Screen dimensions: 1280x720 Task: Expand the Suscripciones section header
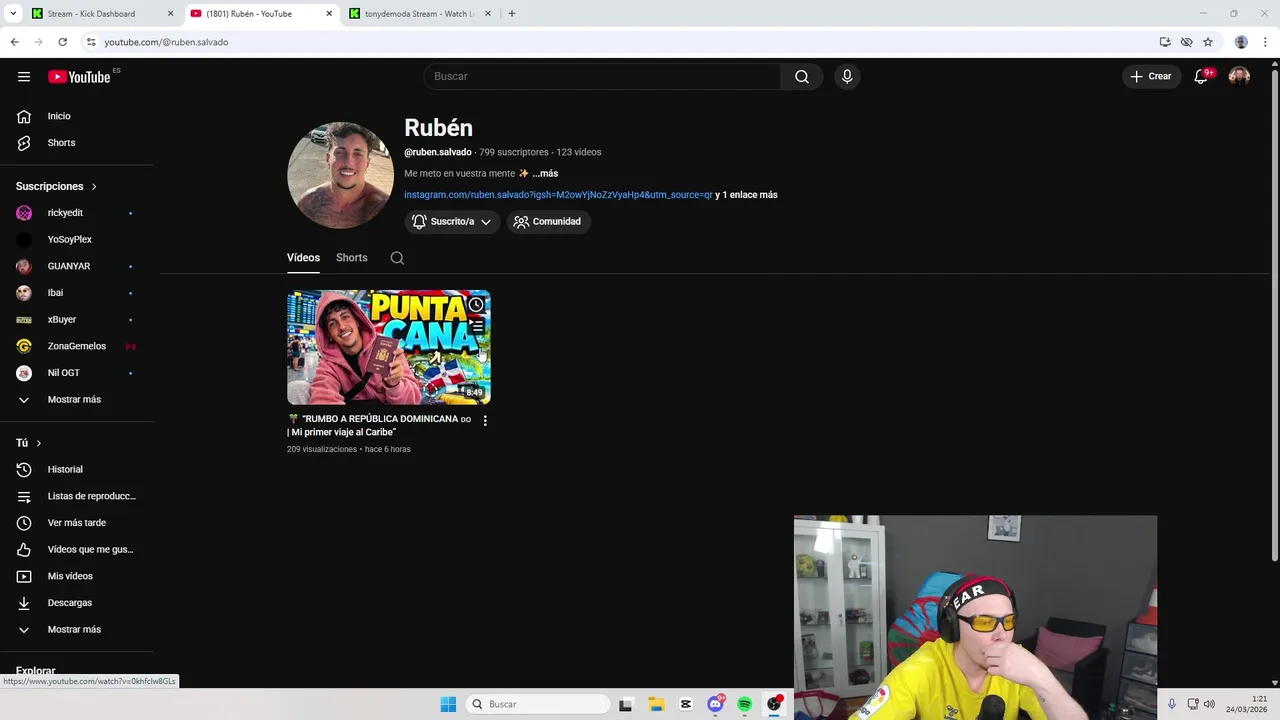click(x=57, y=187)
